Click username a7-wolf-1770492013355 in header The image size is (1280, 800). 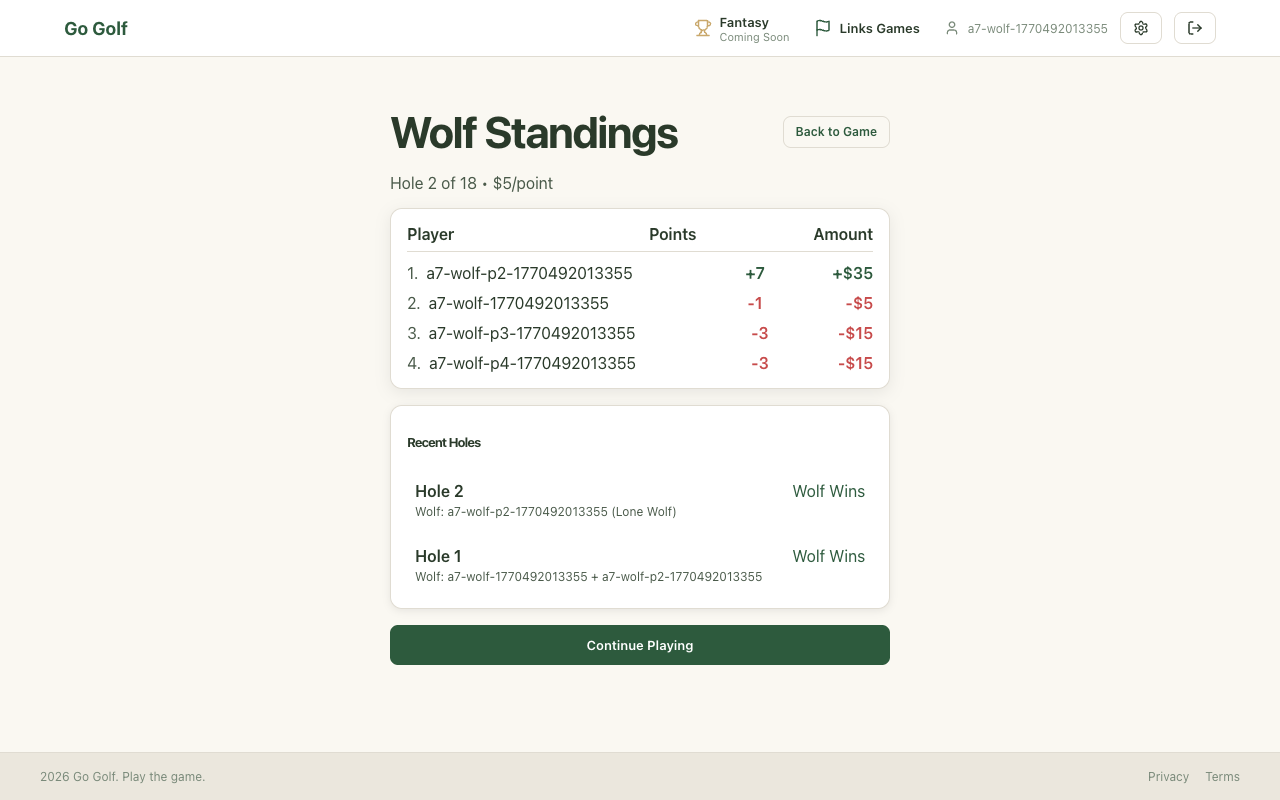click(1037, 29)
